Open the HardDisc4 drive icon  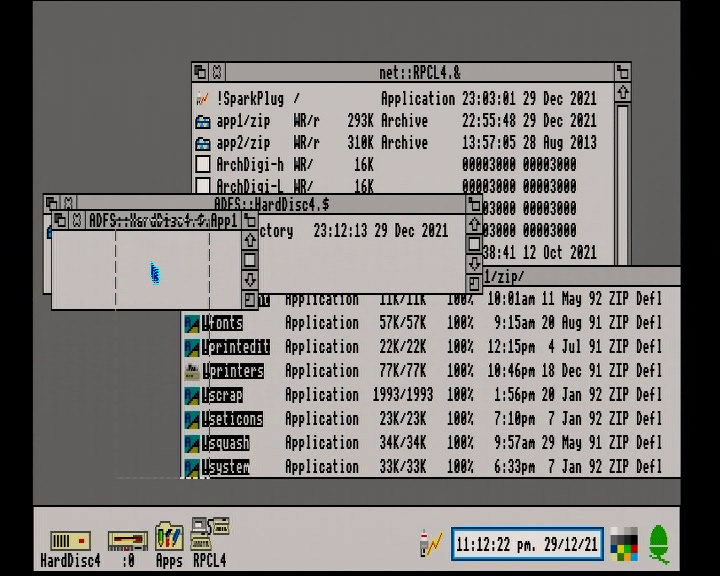[70, 541]
